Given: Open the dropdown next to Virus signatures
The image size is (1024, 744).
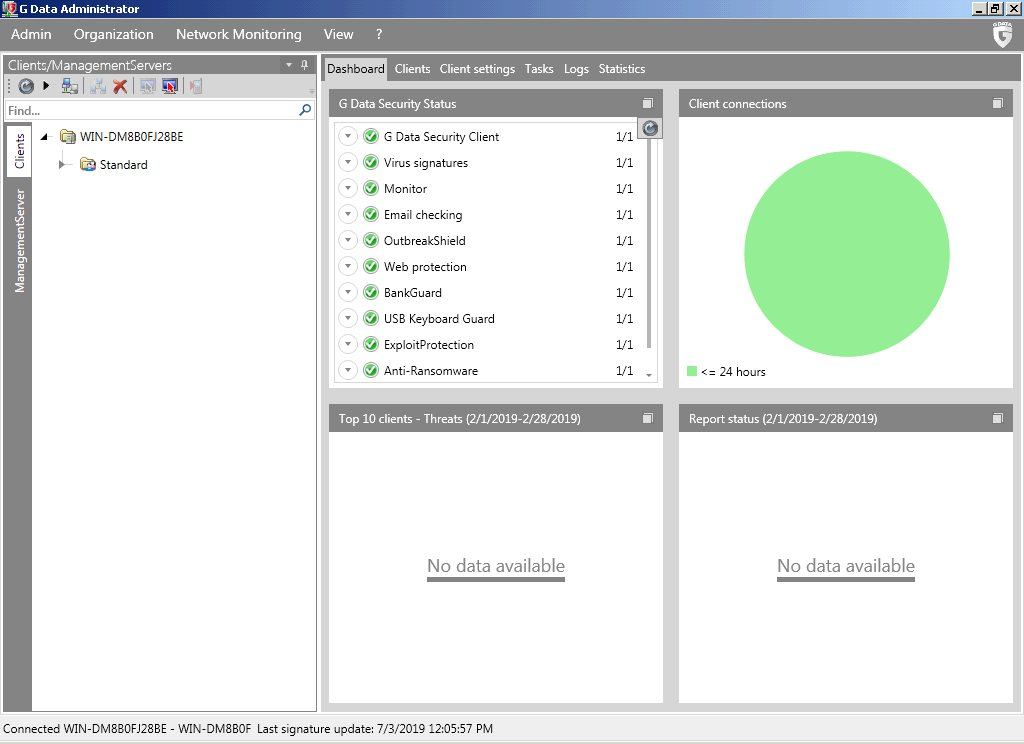Looking at the screenshot, I should [x=348, y=163].
